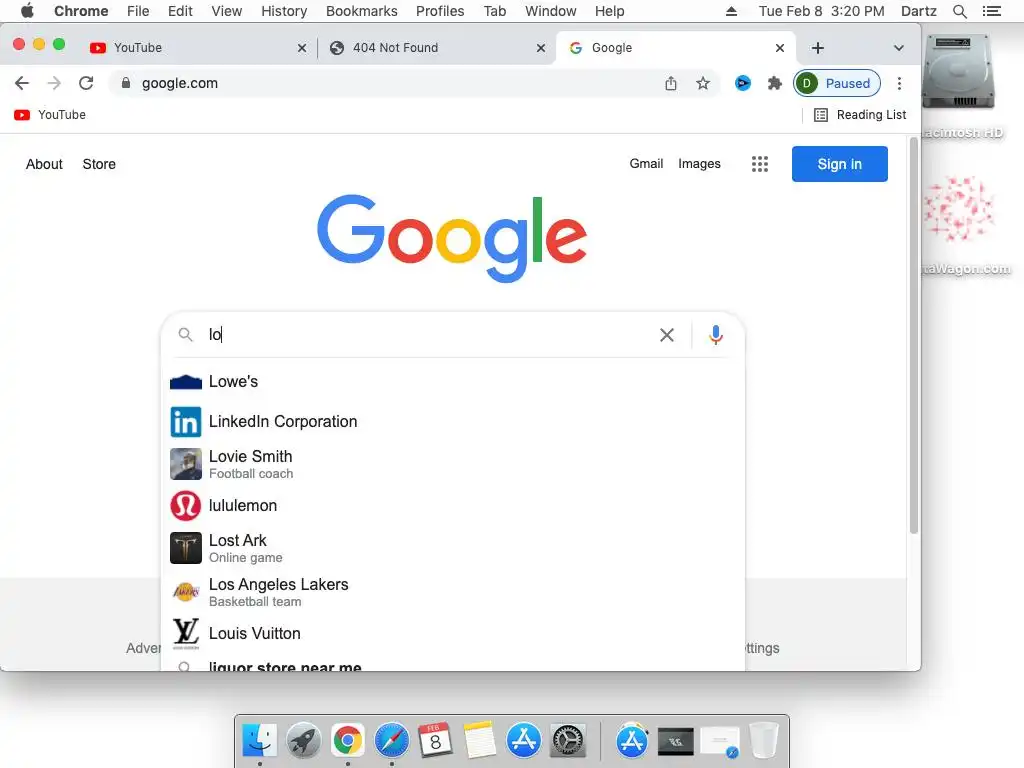The height and width of the screenshot is (768, 1024).
Task: Click the date and time in menu bar
Action: click(822, 11)
